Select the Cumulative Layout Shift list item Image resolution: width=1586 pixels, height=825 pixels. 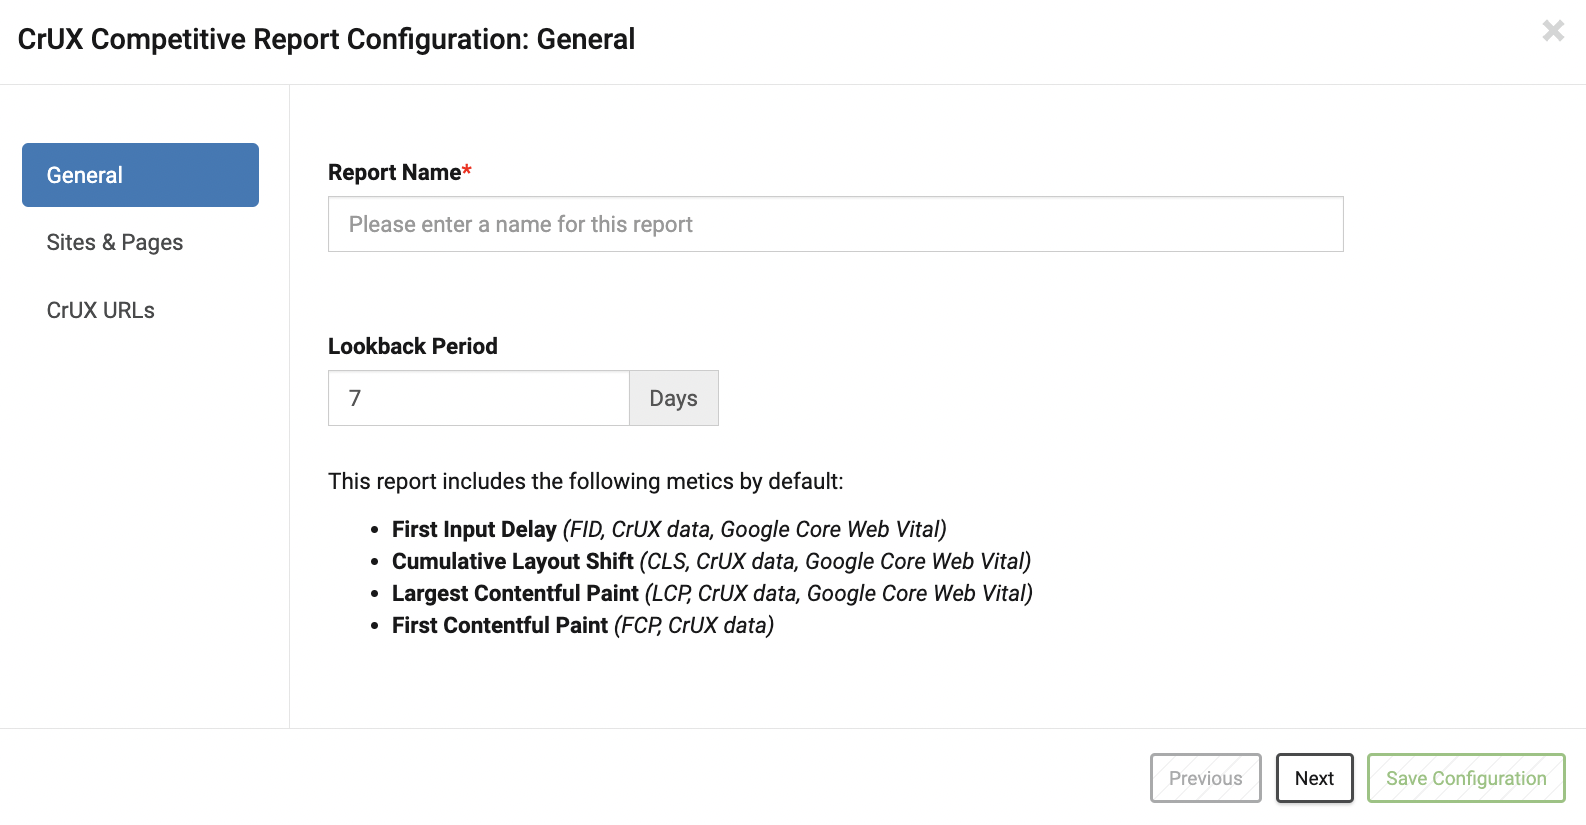(711, 561)
